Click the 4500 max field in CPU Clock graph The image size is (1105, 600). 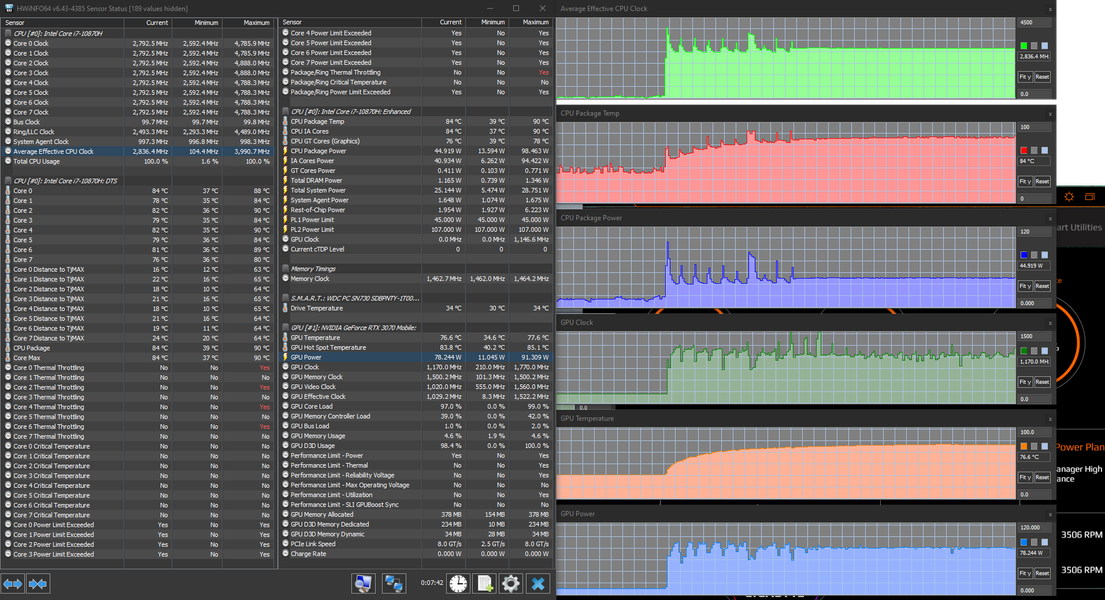[1034, 23]
